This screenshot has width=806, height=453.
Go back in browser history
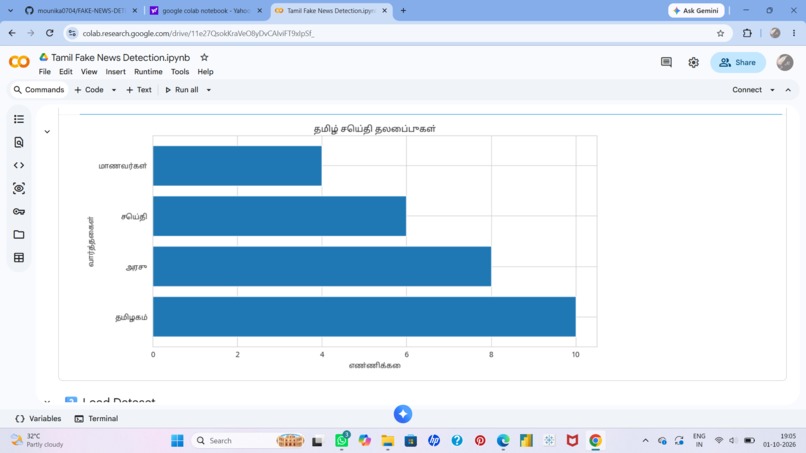pyautogui.click(x=12, y=33)
